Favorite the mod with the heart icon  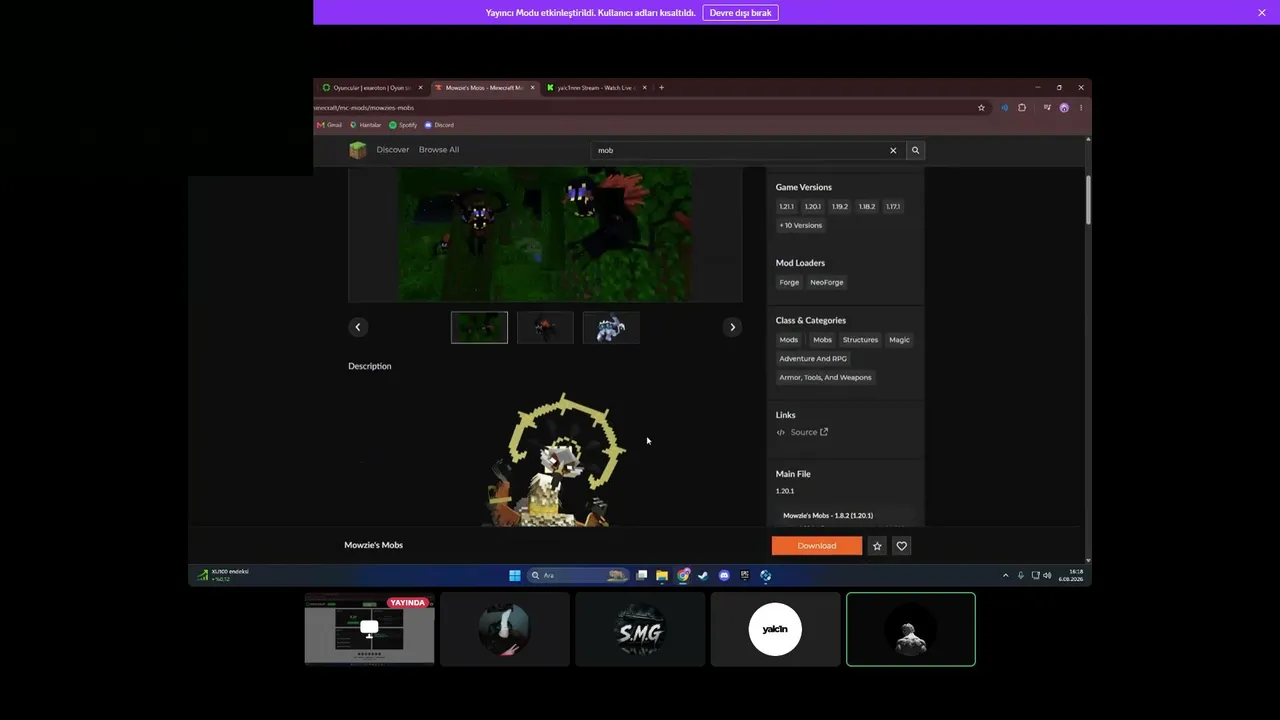coord(902,546)
